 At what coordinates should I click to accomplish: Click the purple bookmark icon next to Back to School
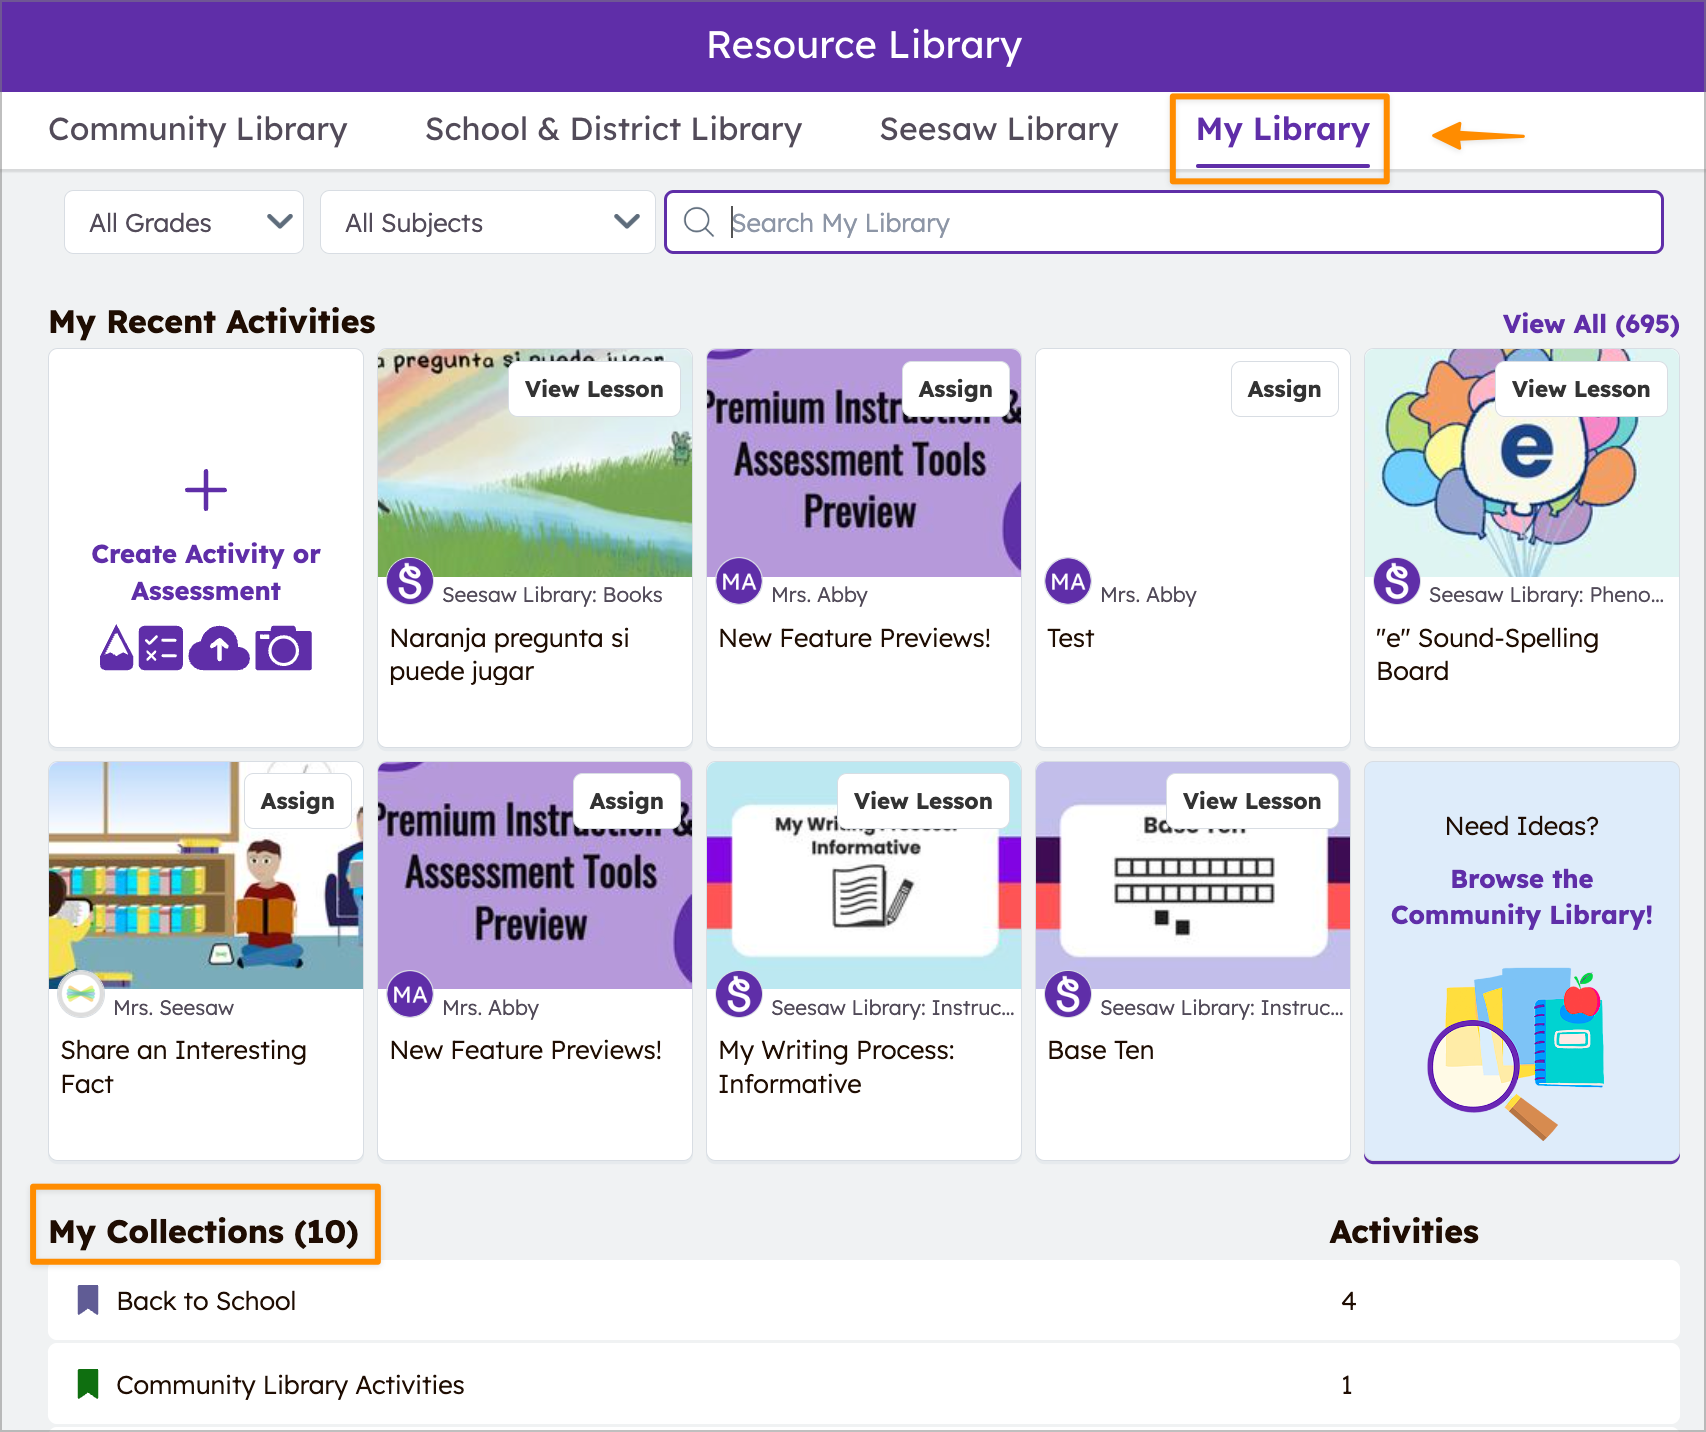coord(88,1299)
